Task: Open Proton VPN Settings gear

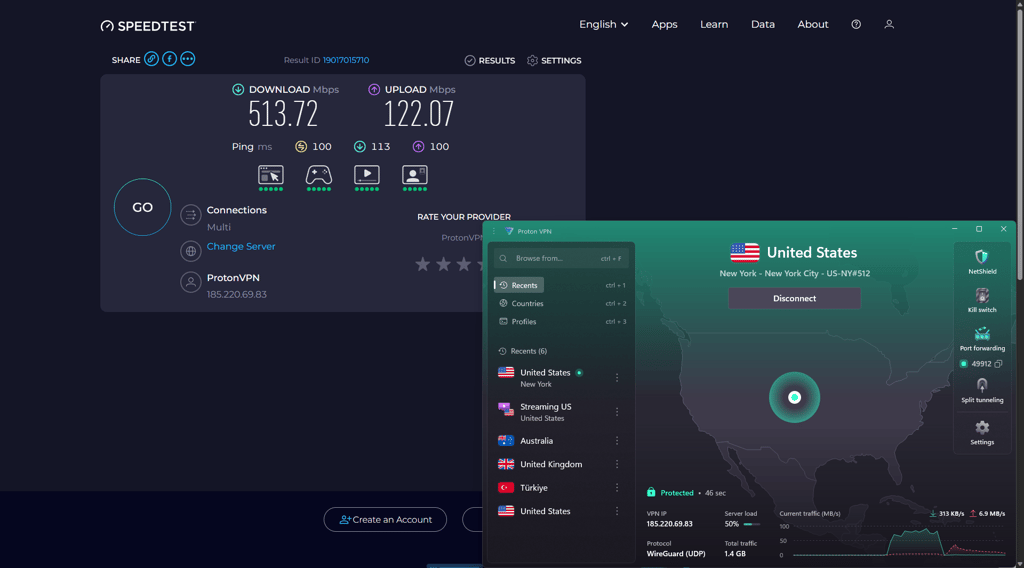Action: (982, 433)
